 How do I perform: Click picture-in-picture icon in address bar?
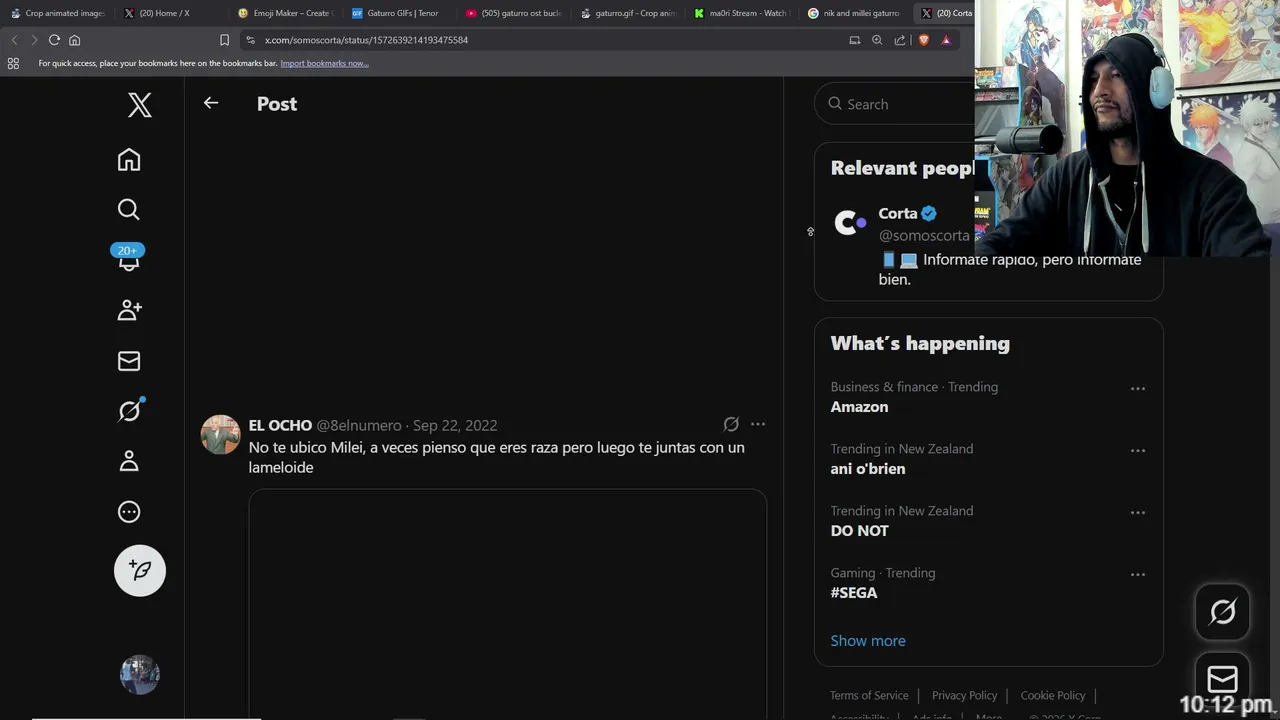point(855,40)
